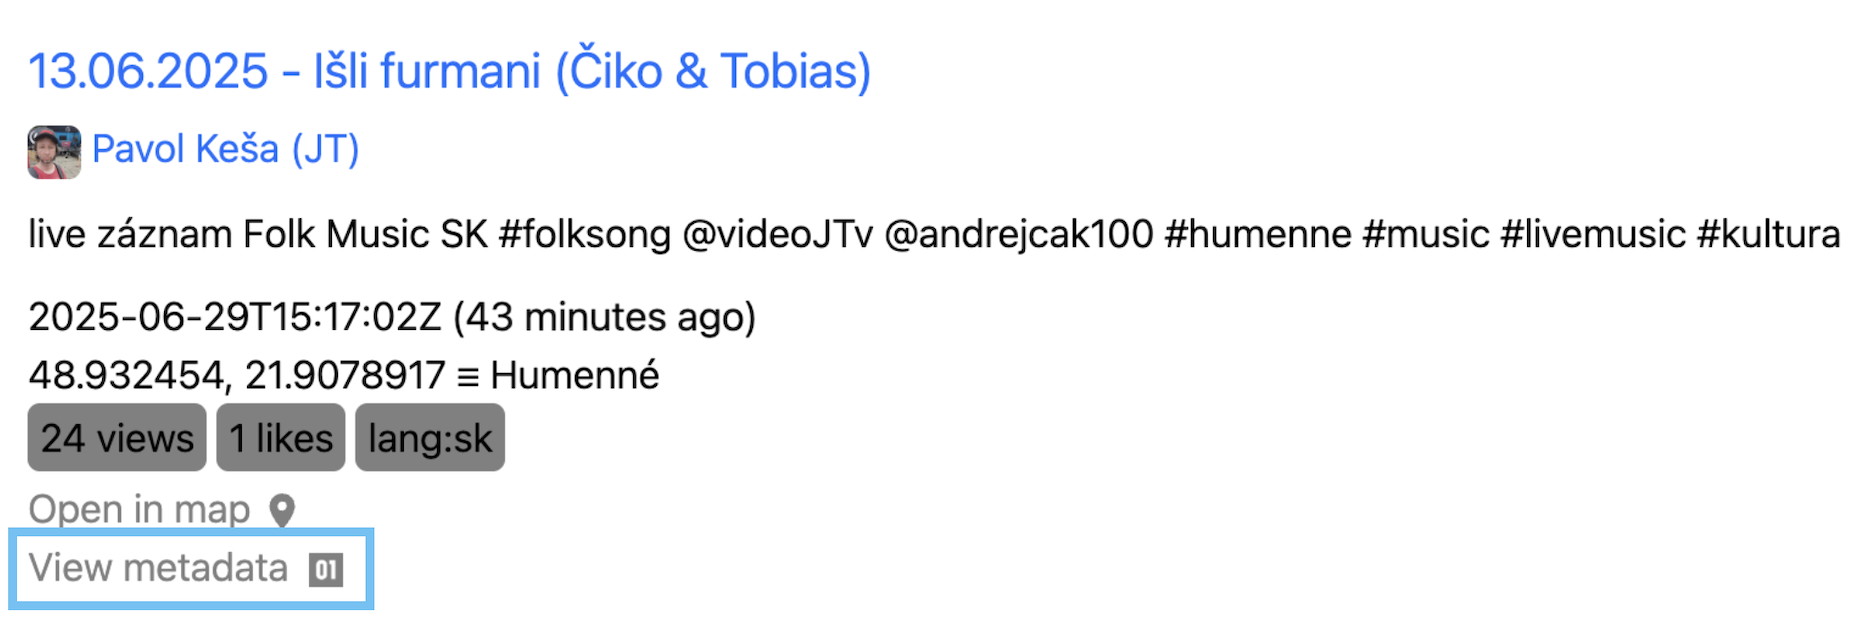Click the @andrejcak100 mention
This screenshot has width=1867, height=639.
(1019, 235)
